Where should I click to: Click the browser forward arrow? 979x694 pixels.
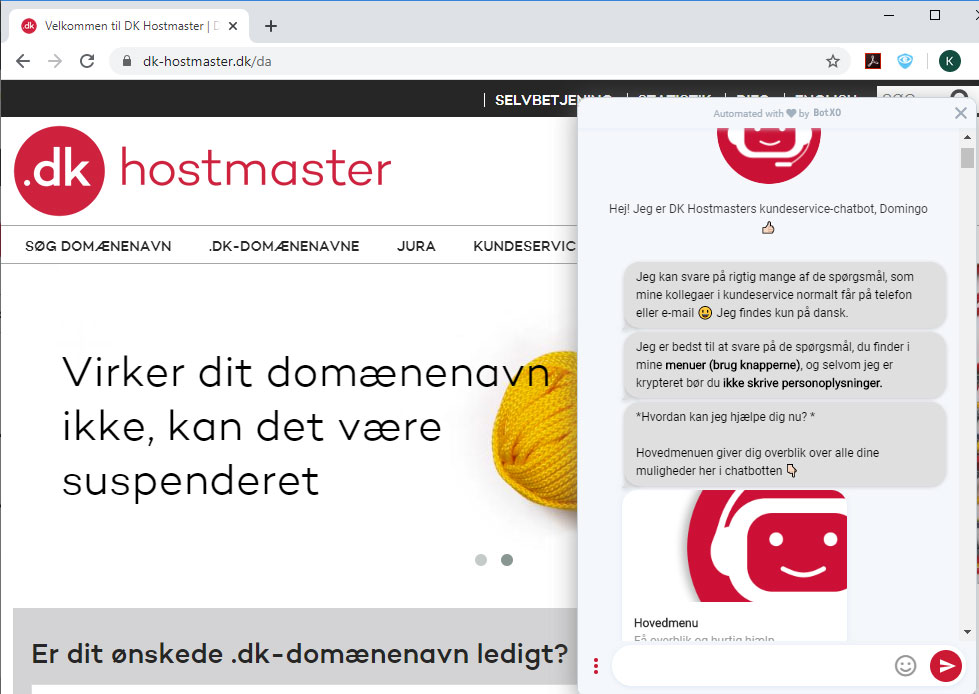(55, 61)
